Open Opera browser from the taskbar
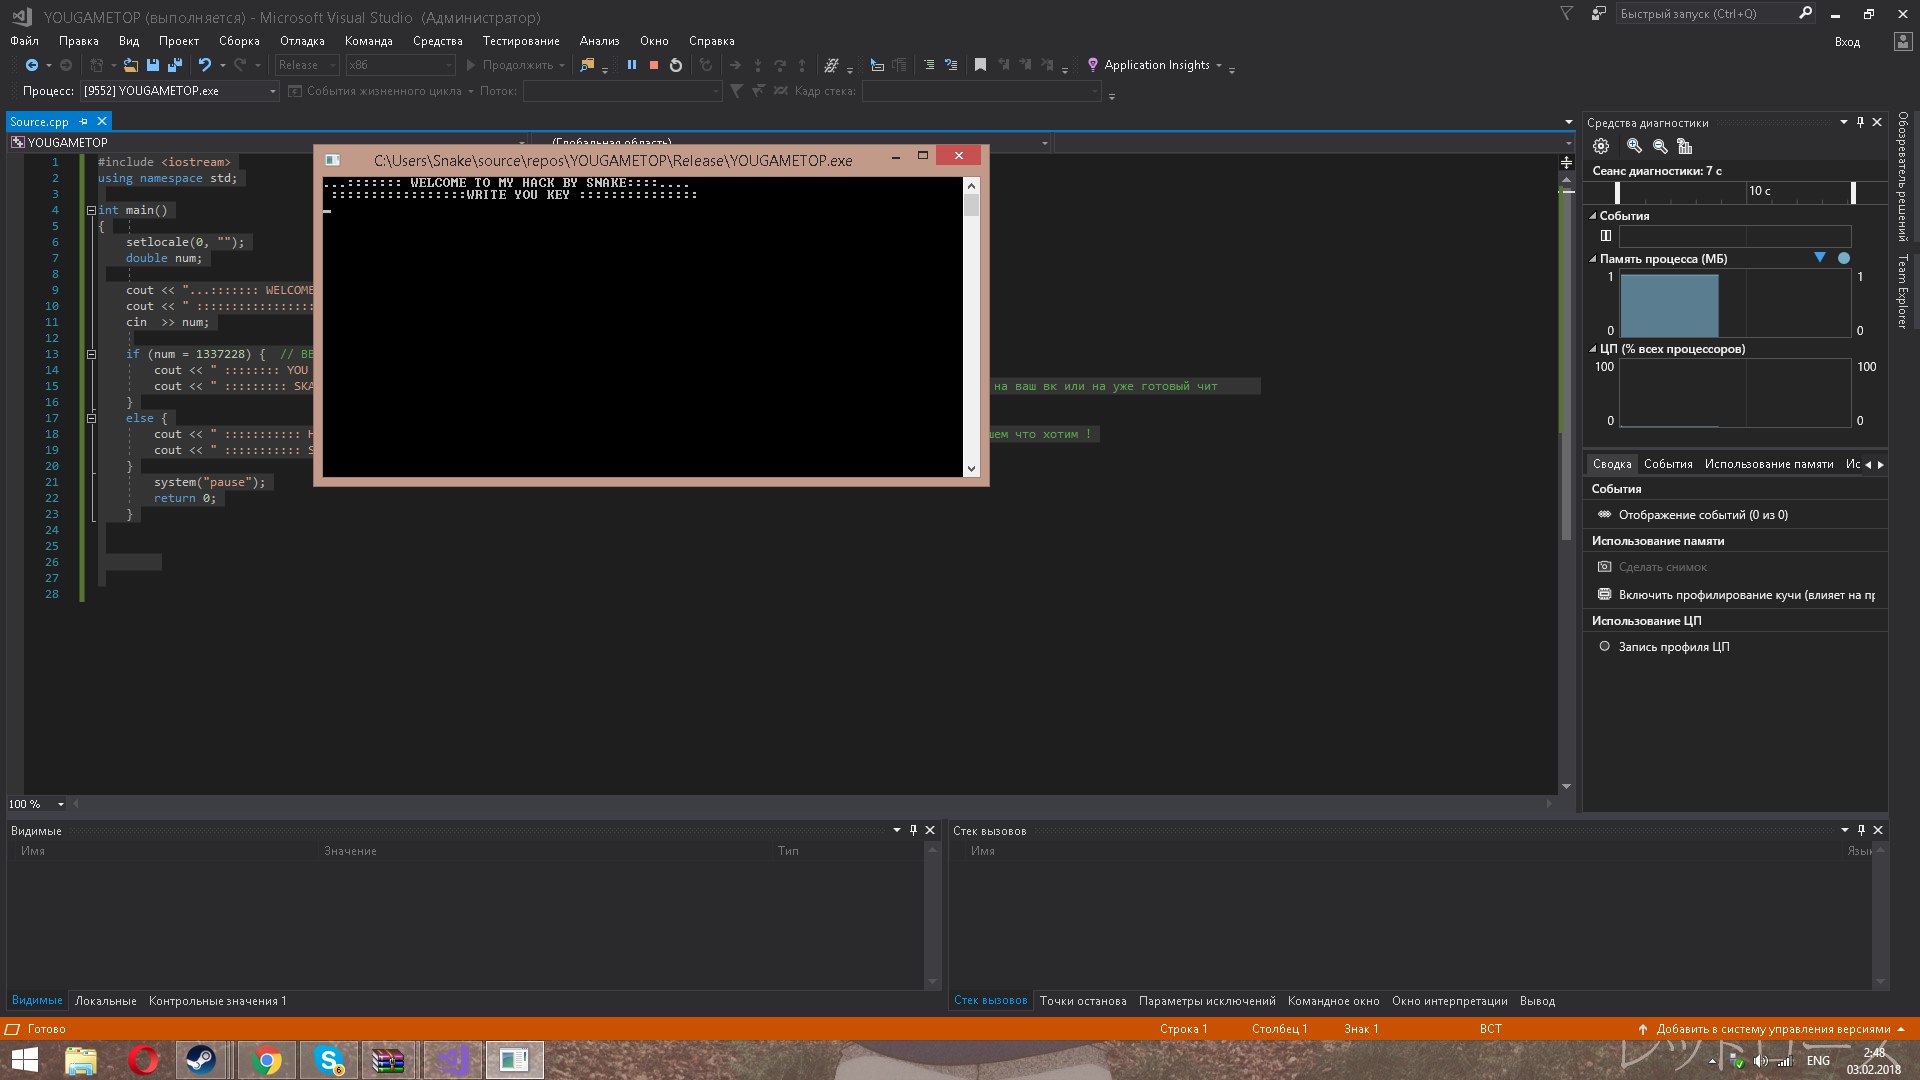This screenshot has height=1080, width=1920. pyautogui.click(x=143, y=1060)
